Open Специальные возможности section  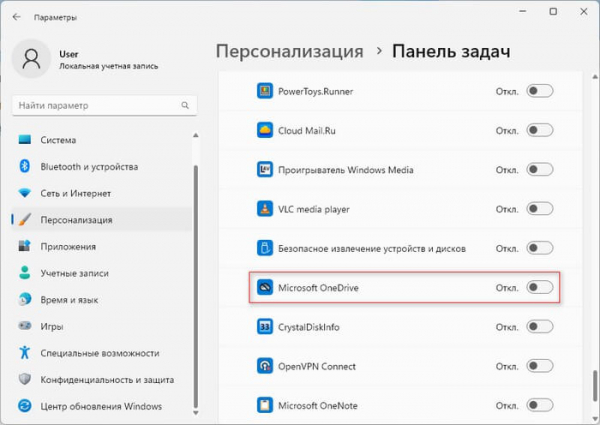(x=101, y=353)
